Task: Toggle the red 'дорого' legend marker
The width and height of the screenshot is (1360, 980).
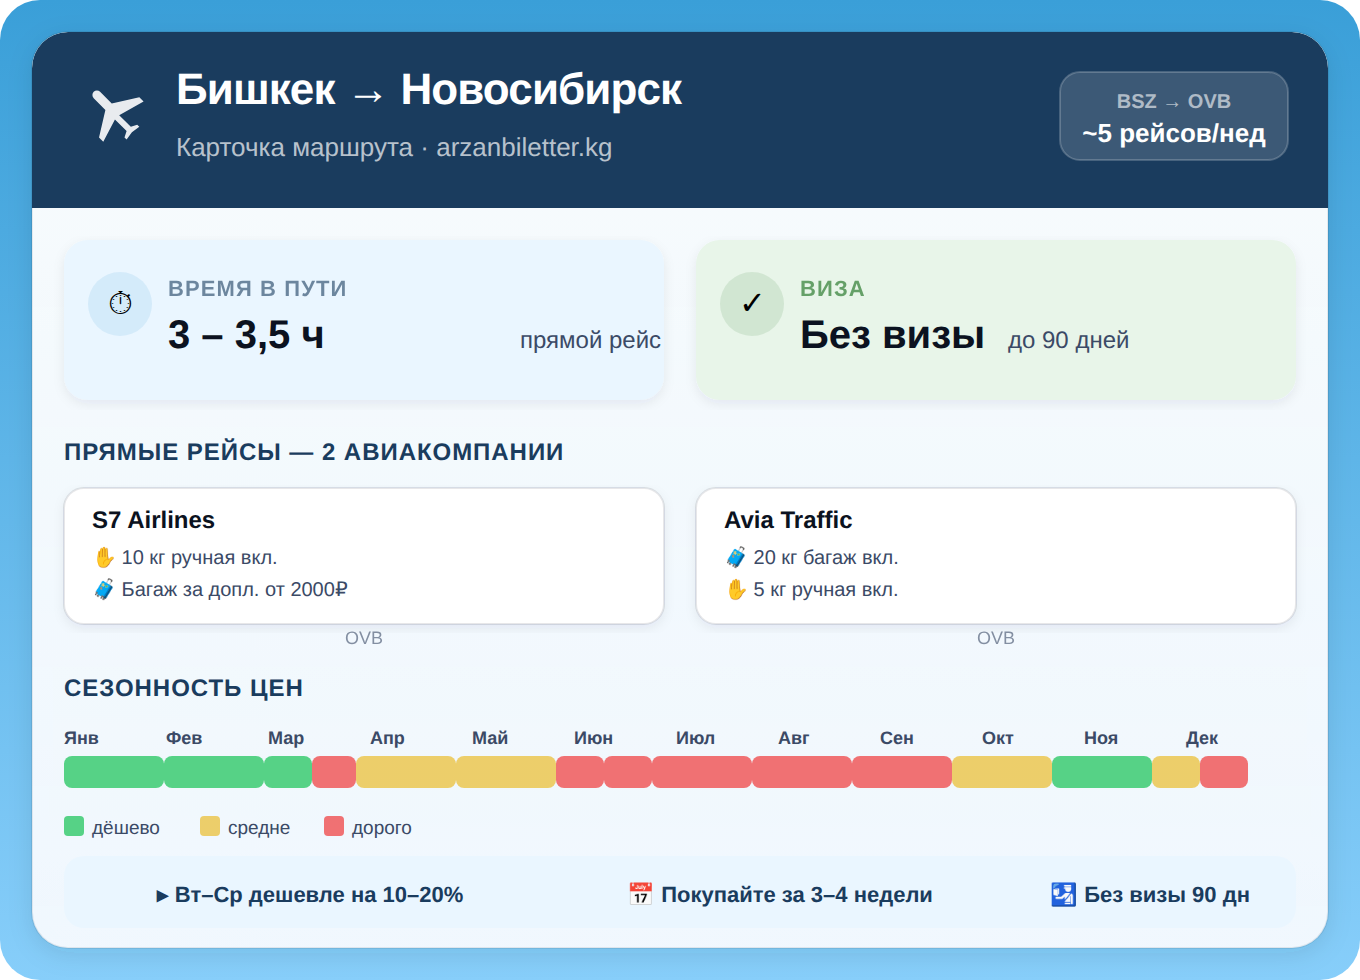Action: coord(335,826)
